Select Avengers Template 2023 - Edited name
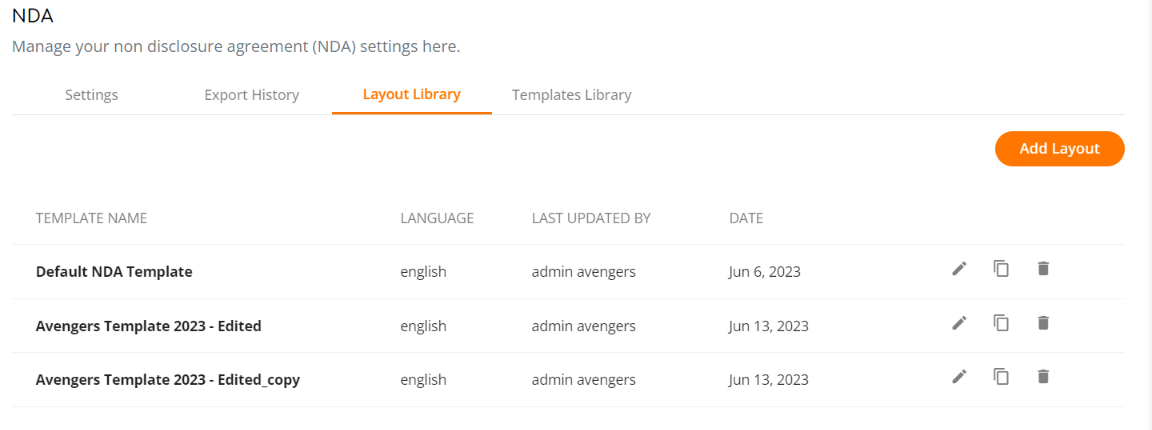Screen dimensions: 1152x430 (148, 326)
